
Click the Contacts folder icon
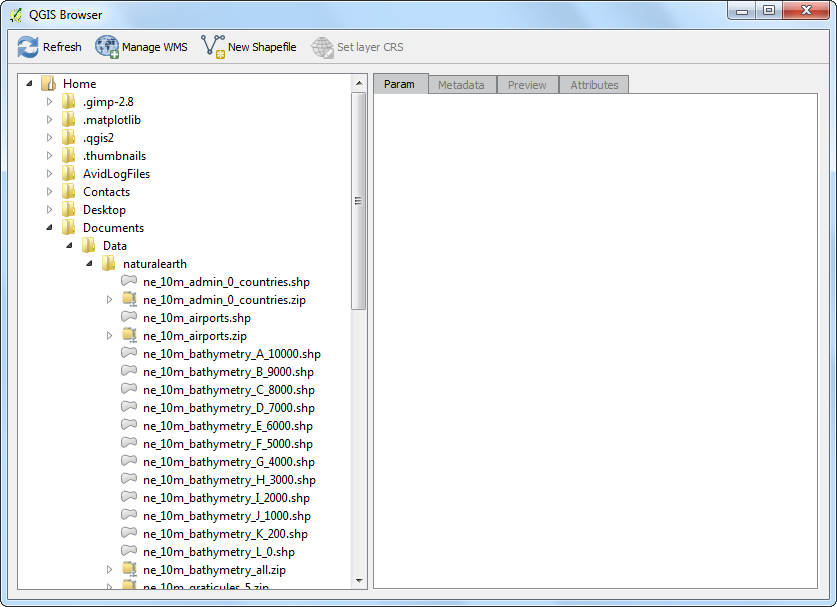coord(68,192)
